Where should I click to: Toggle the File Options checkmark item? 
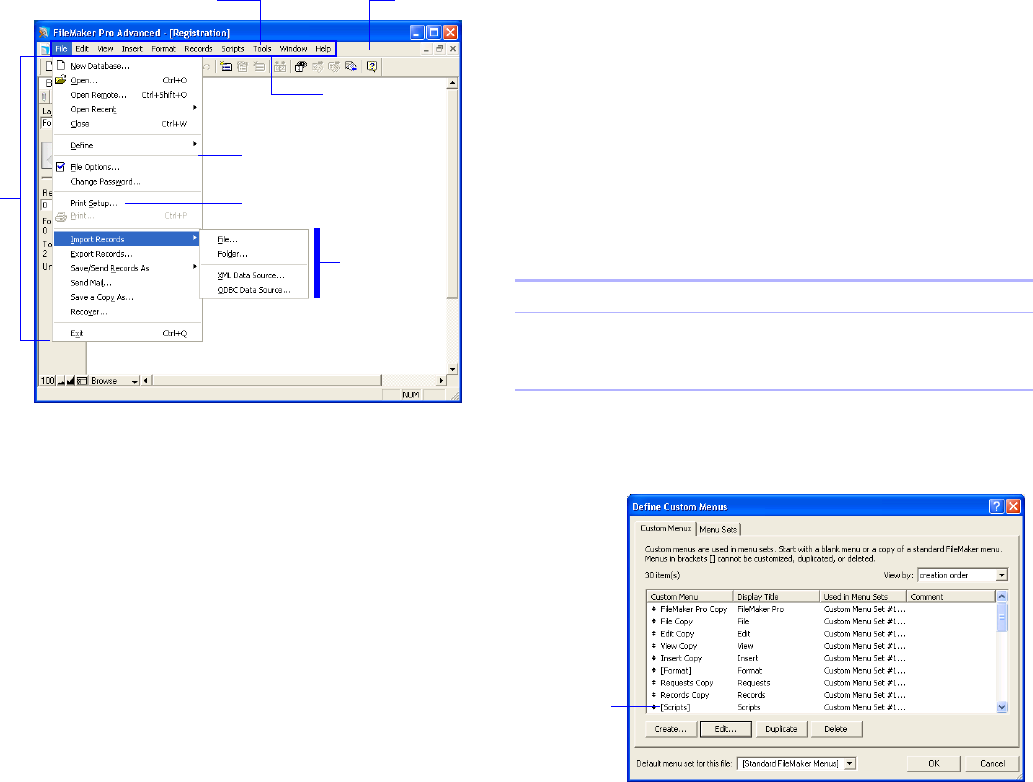coord(61,167)
